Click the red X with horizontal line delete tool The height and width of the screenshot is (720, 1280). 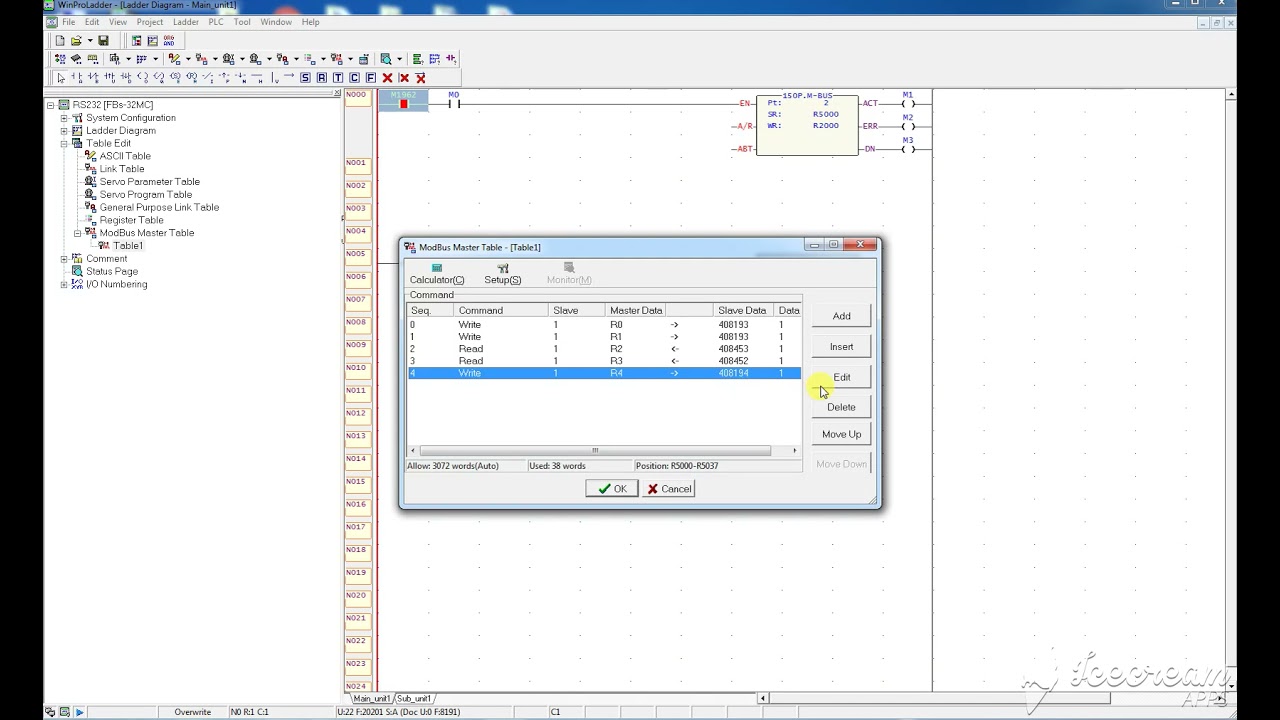(420, 78)
